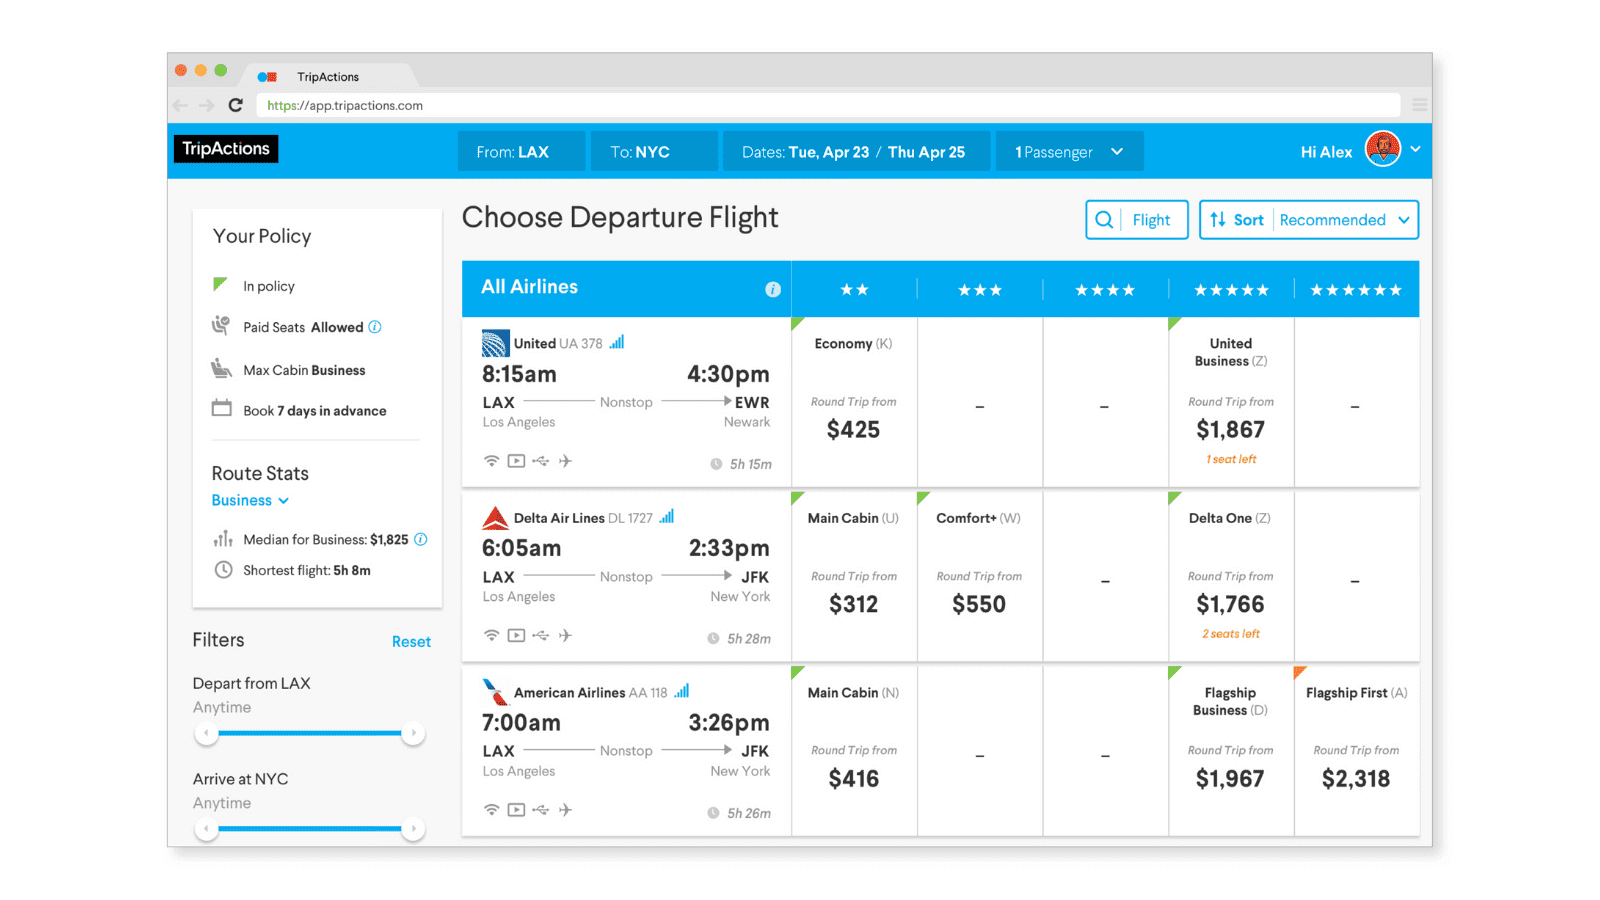Click the United airline logo

point(495,343)
